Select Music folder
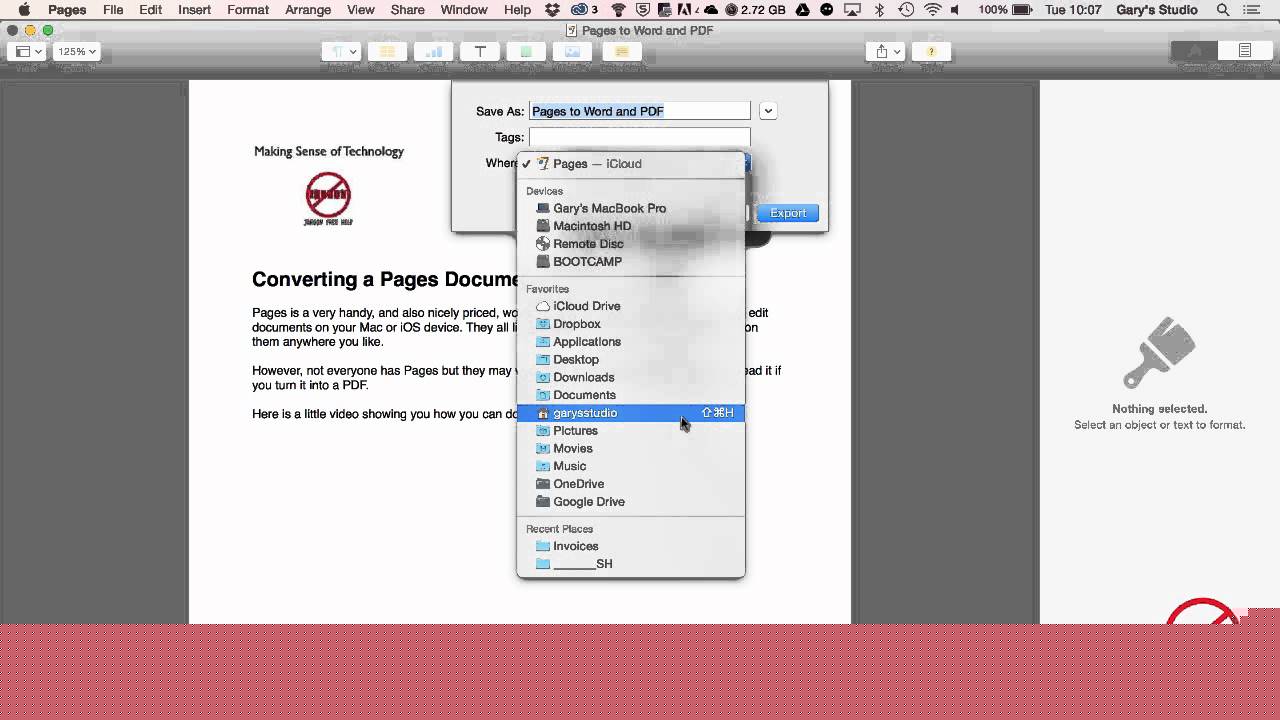1280x720 pixels. (631, 466)
